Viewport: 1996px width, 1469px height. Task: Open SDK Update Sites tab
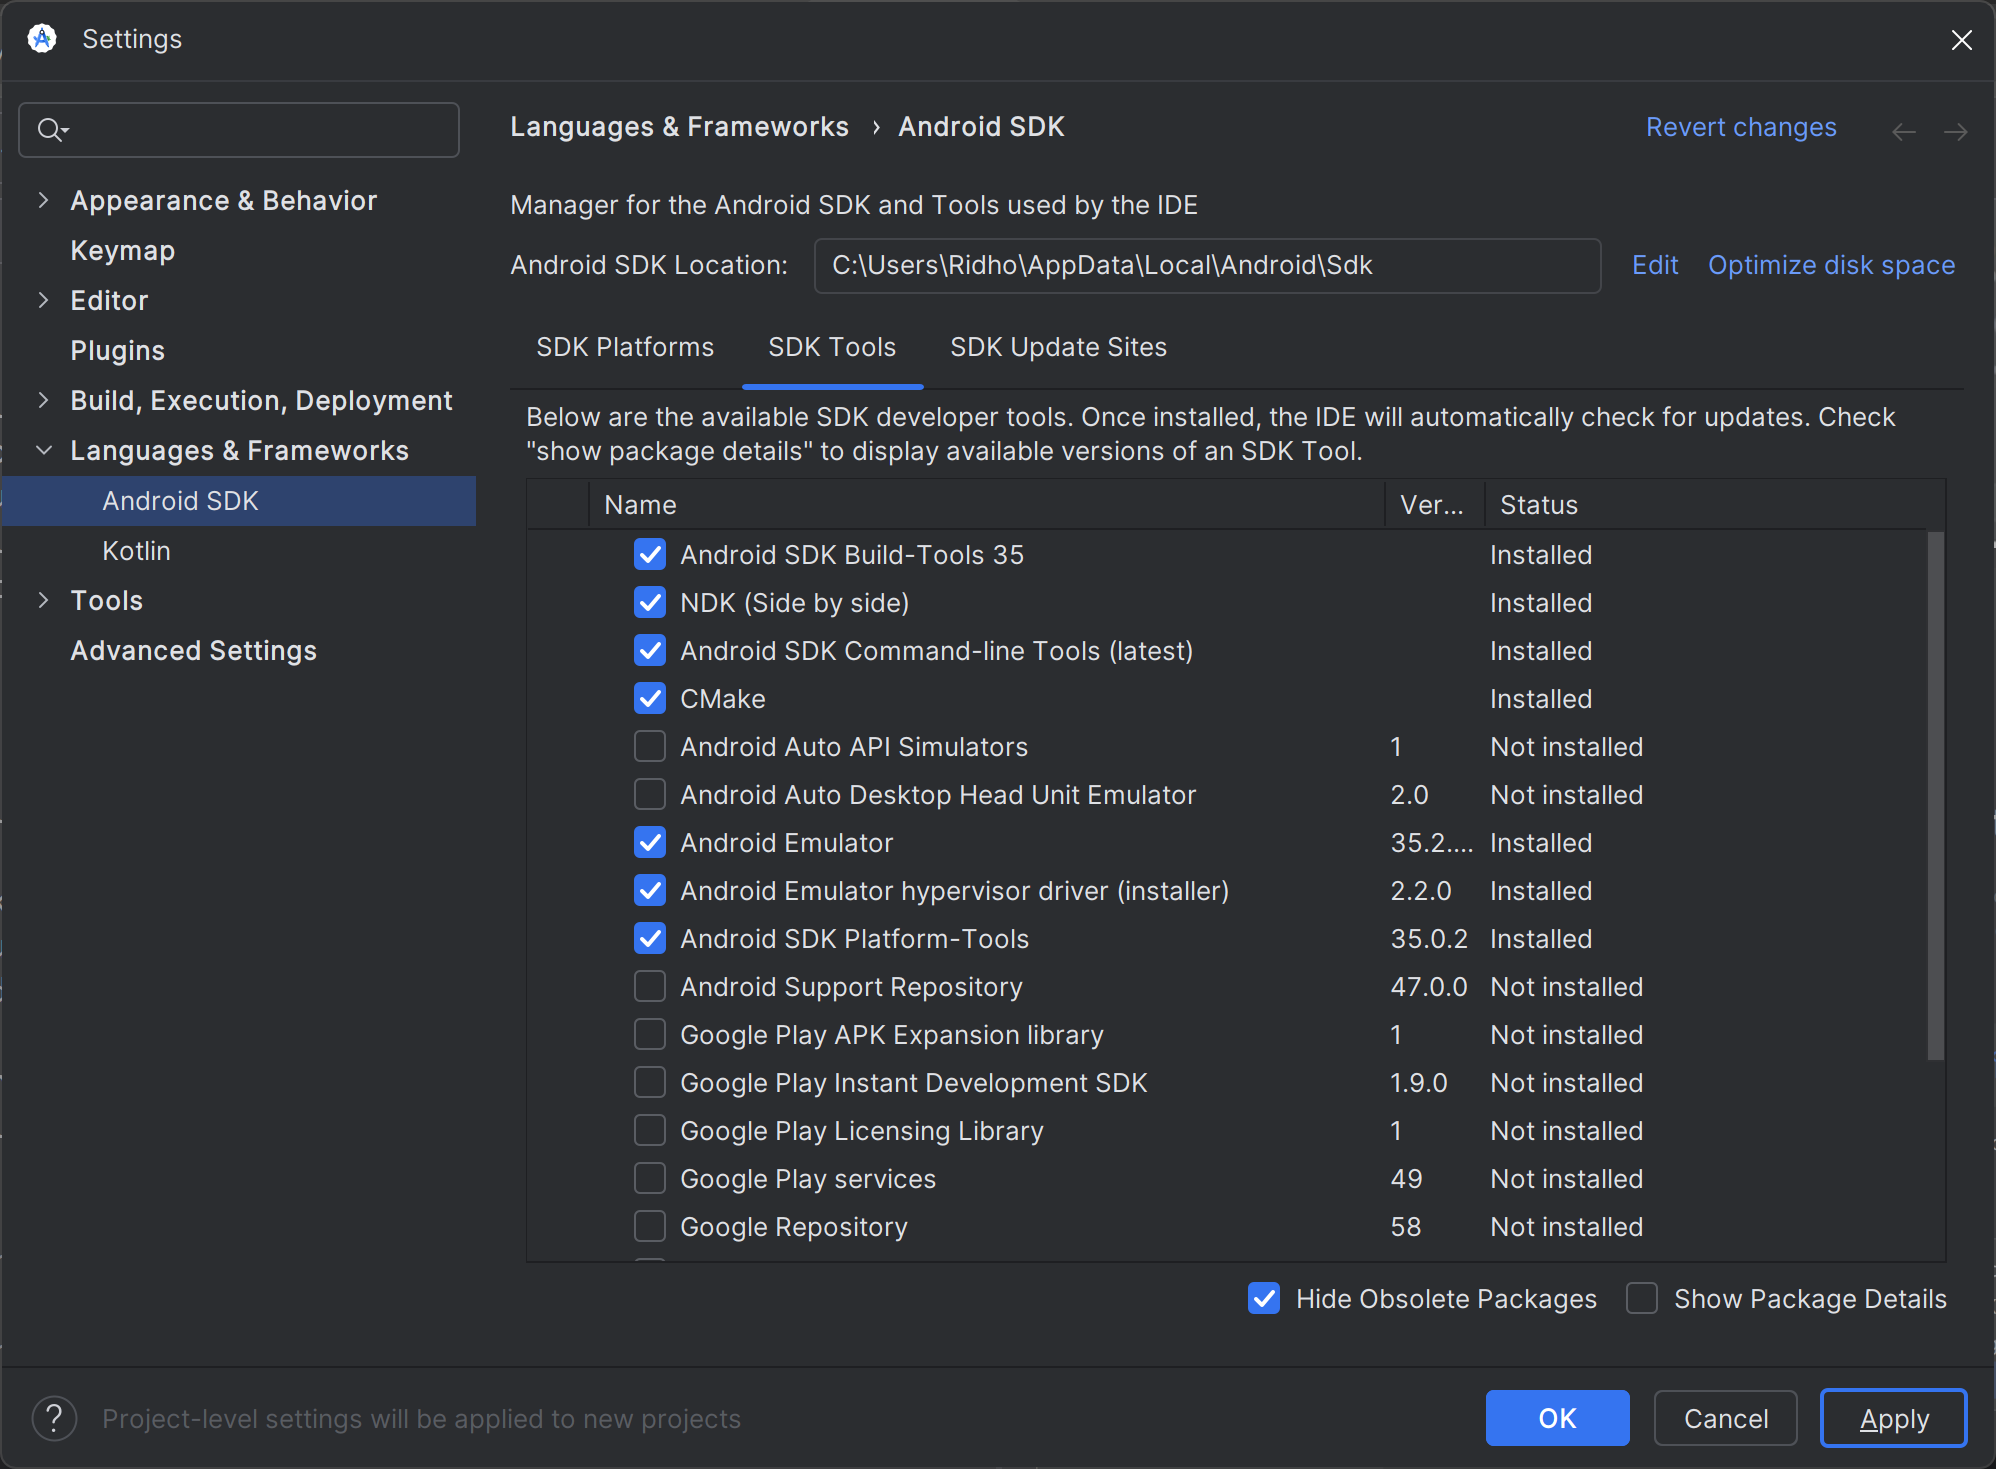click(1058, 347)
